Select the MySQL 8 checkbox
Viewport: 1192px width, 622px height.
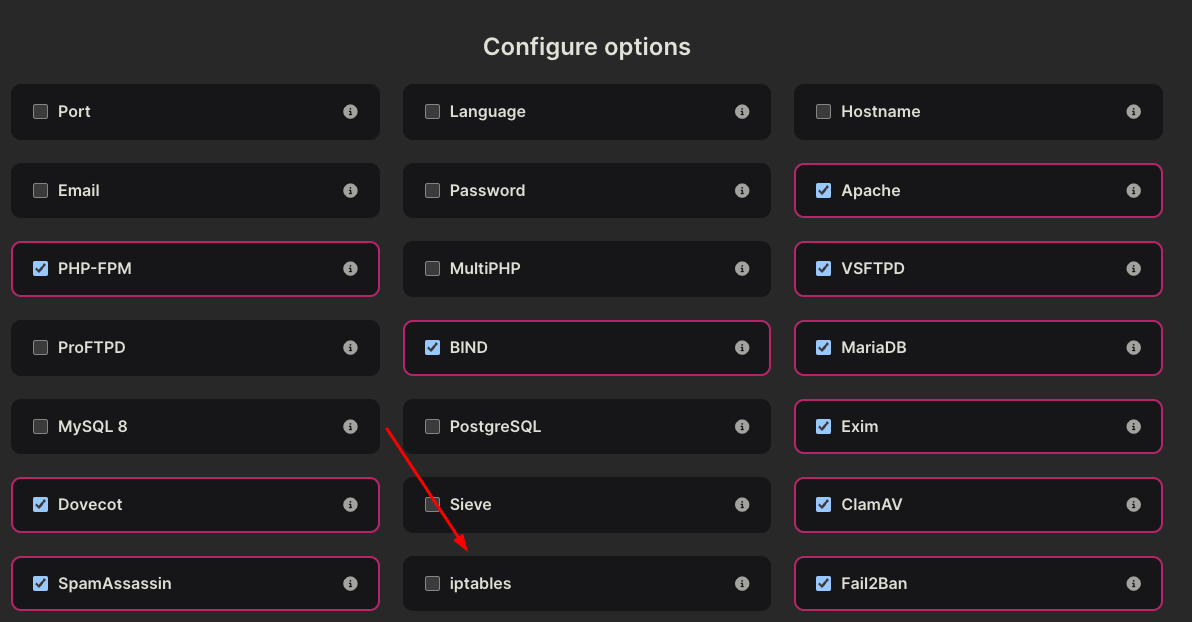(x=40, y=427)
